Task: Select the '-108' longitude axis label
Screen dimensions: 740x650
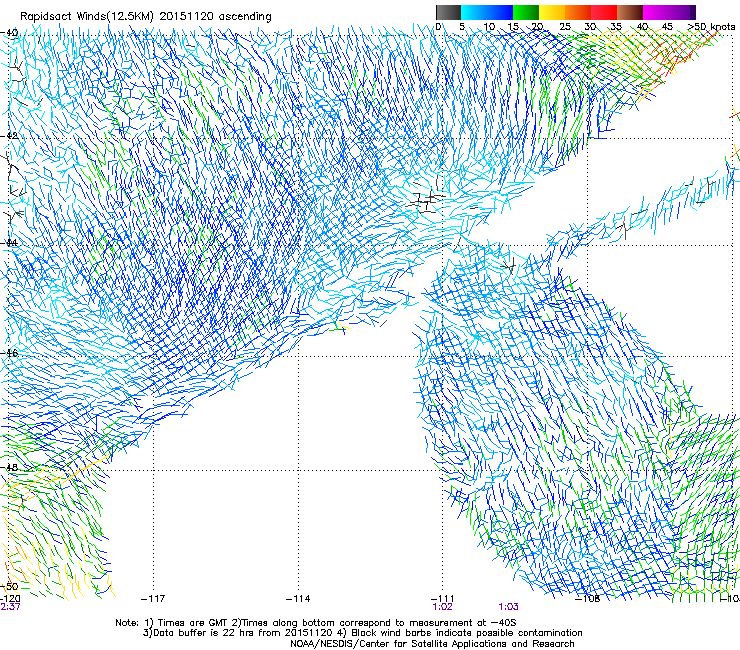Action: coord(588,599)
